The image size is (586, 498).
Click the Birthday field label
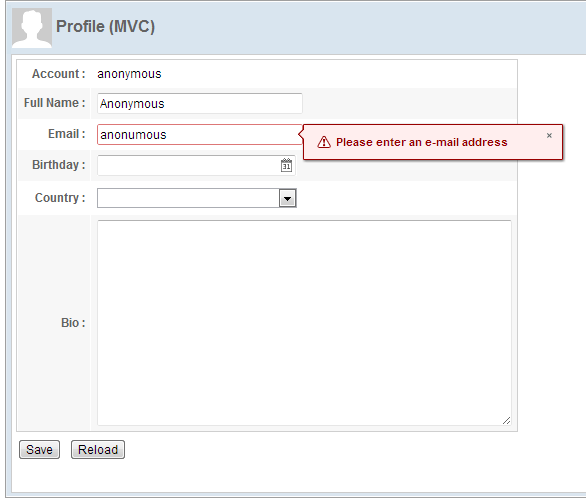pyautogui.click(x=59, y=165)
